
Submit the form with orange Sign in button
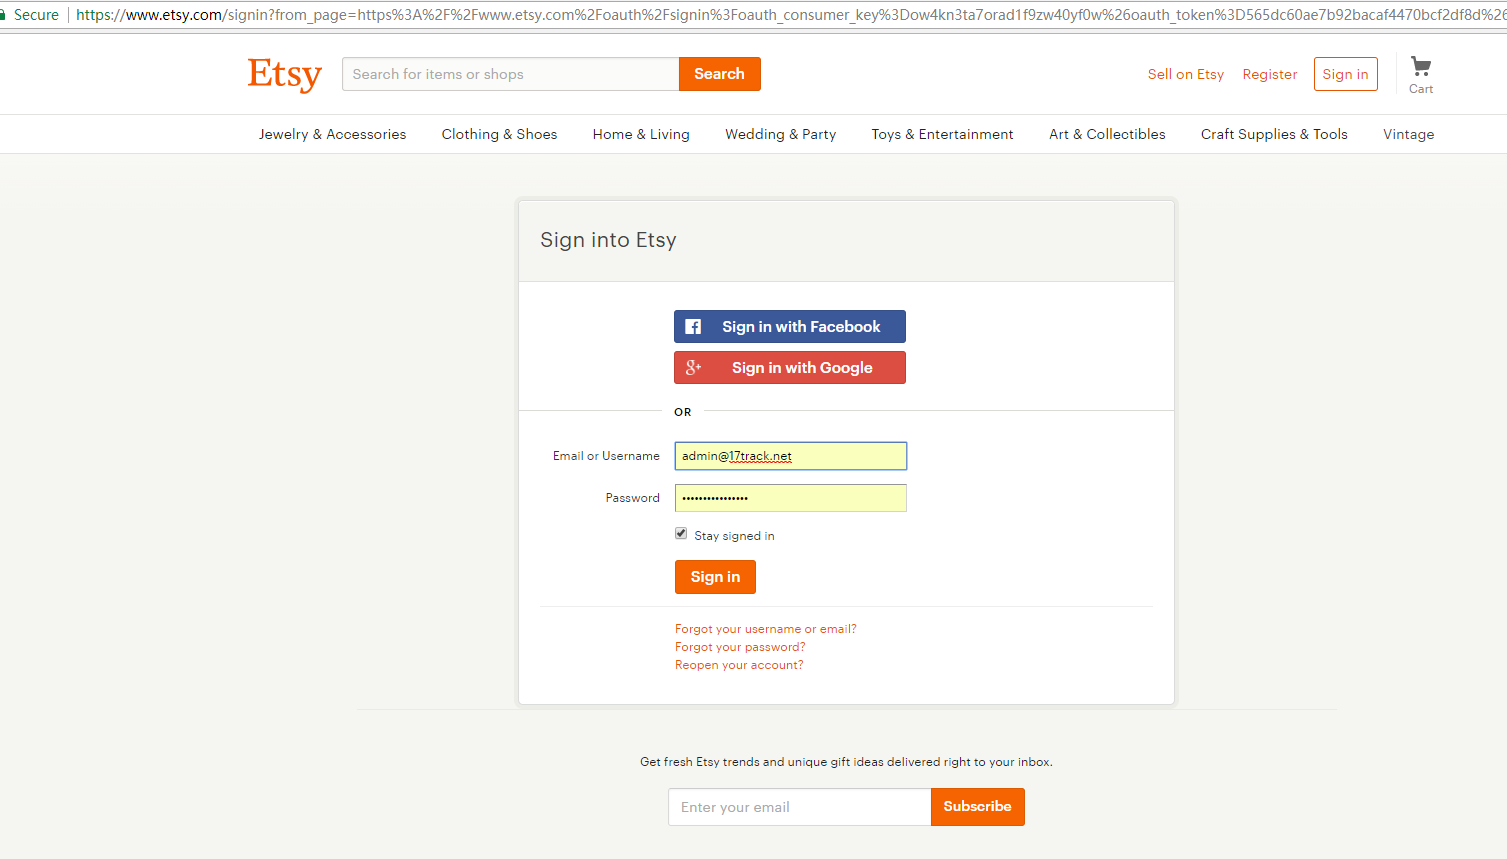point(715,577)
